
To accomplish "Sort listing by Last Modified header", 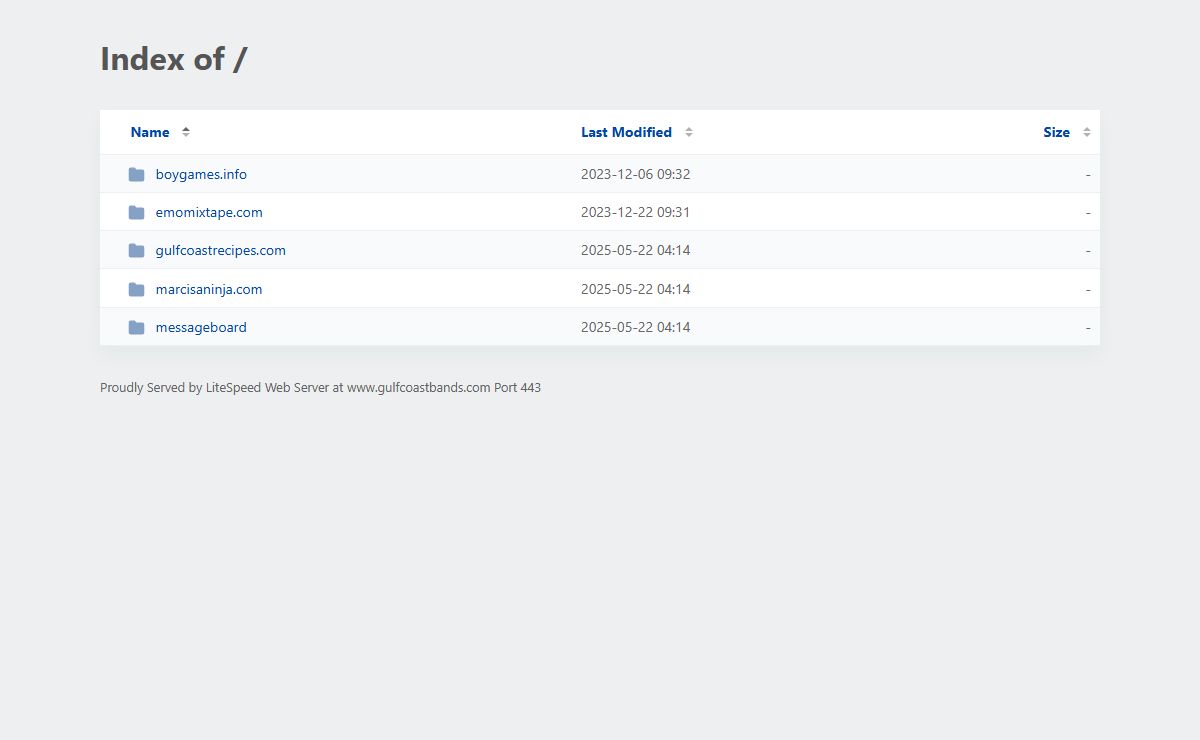I will [626, 132].
